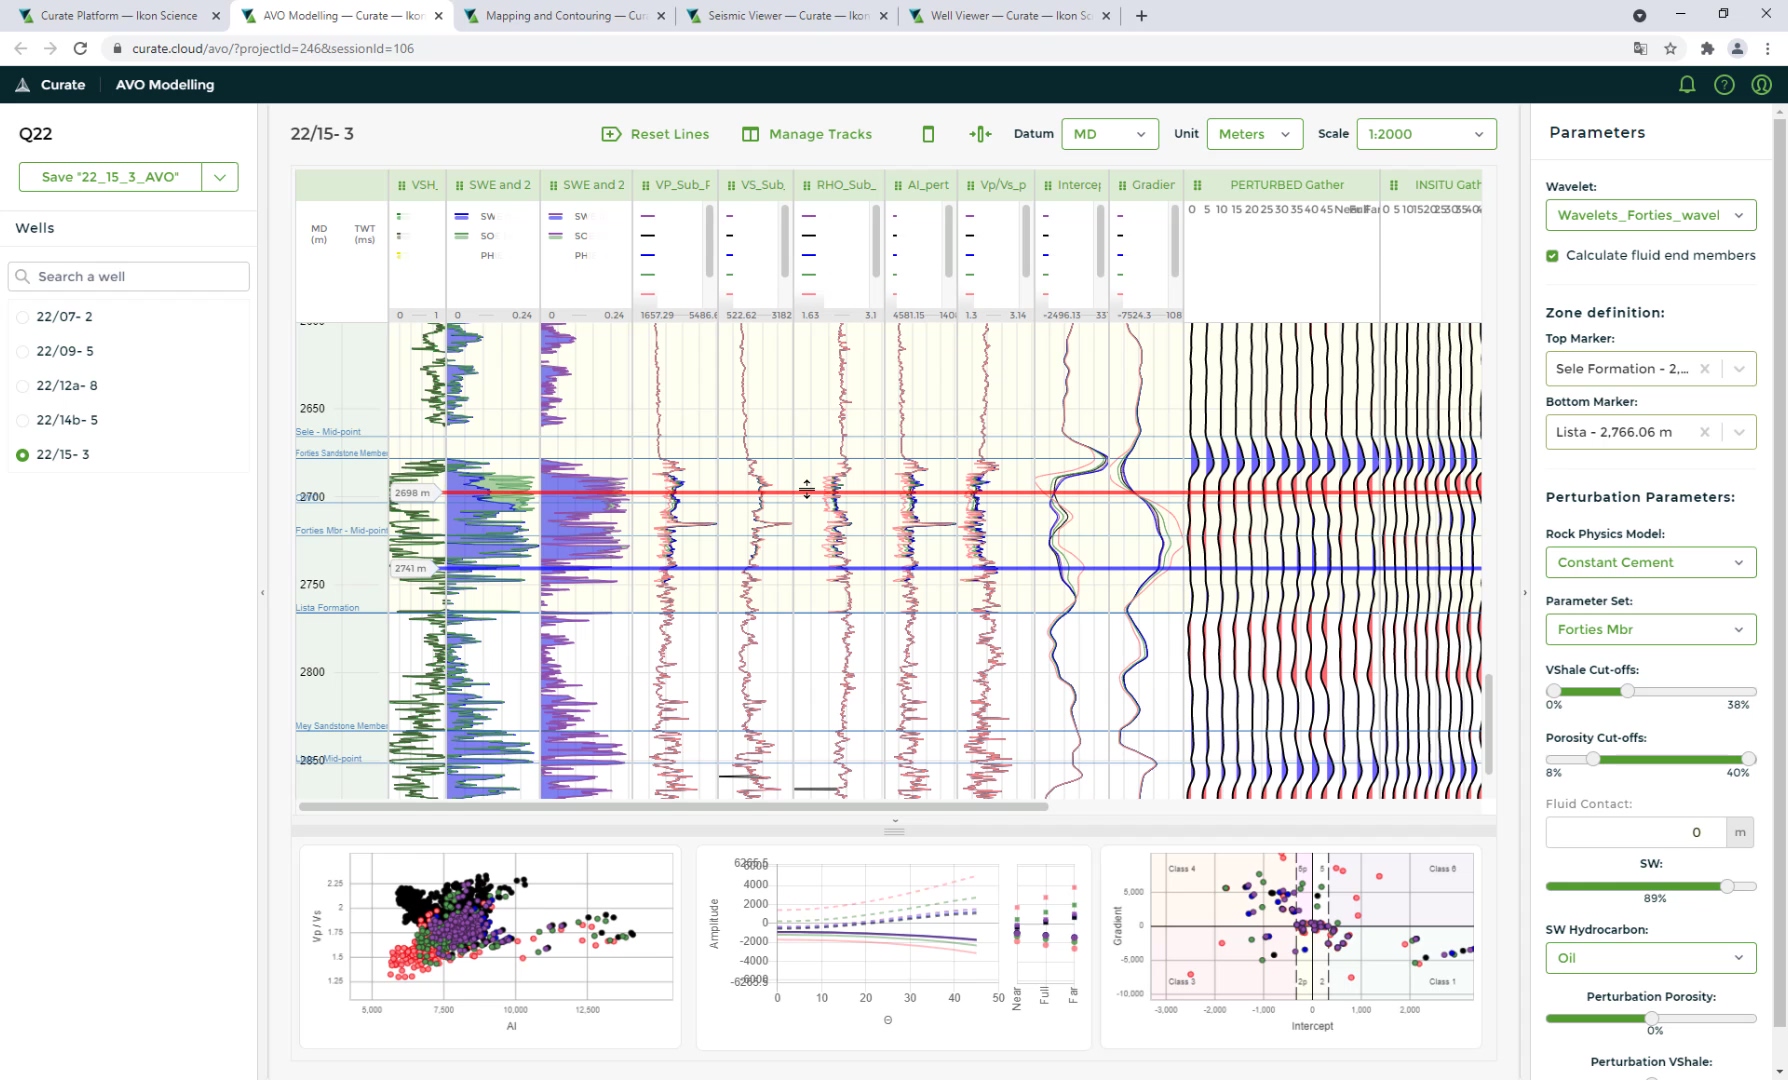Open the Datum MD dropdown
Viewport: 1788px width, 1080px height.
1109,134
